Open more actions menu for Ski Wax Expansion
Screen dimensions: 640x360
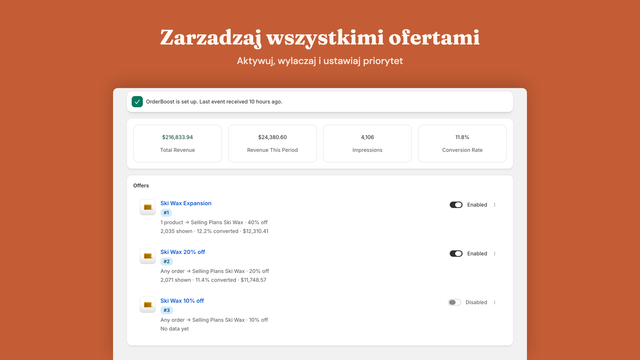[494, 205]
